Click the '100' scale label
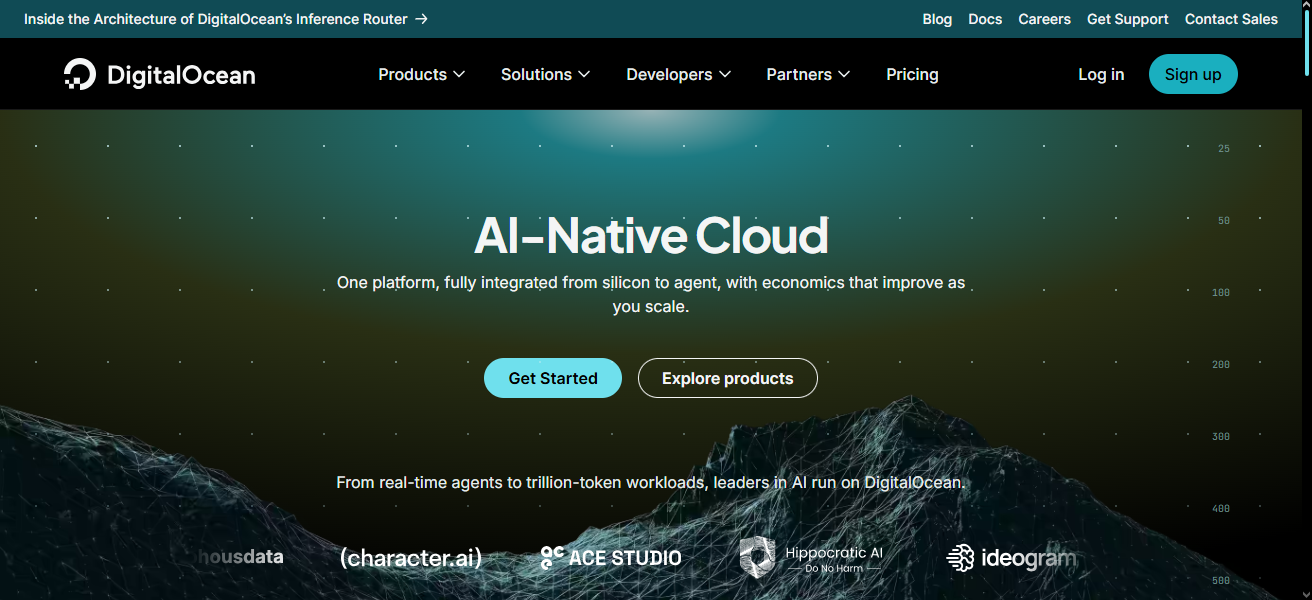The width and height of the screenshot is (1312, 600). 1220,293
